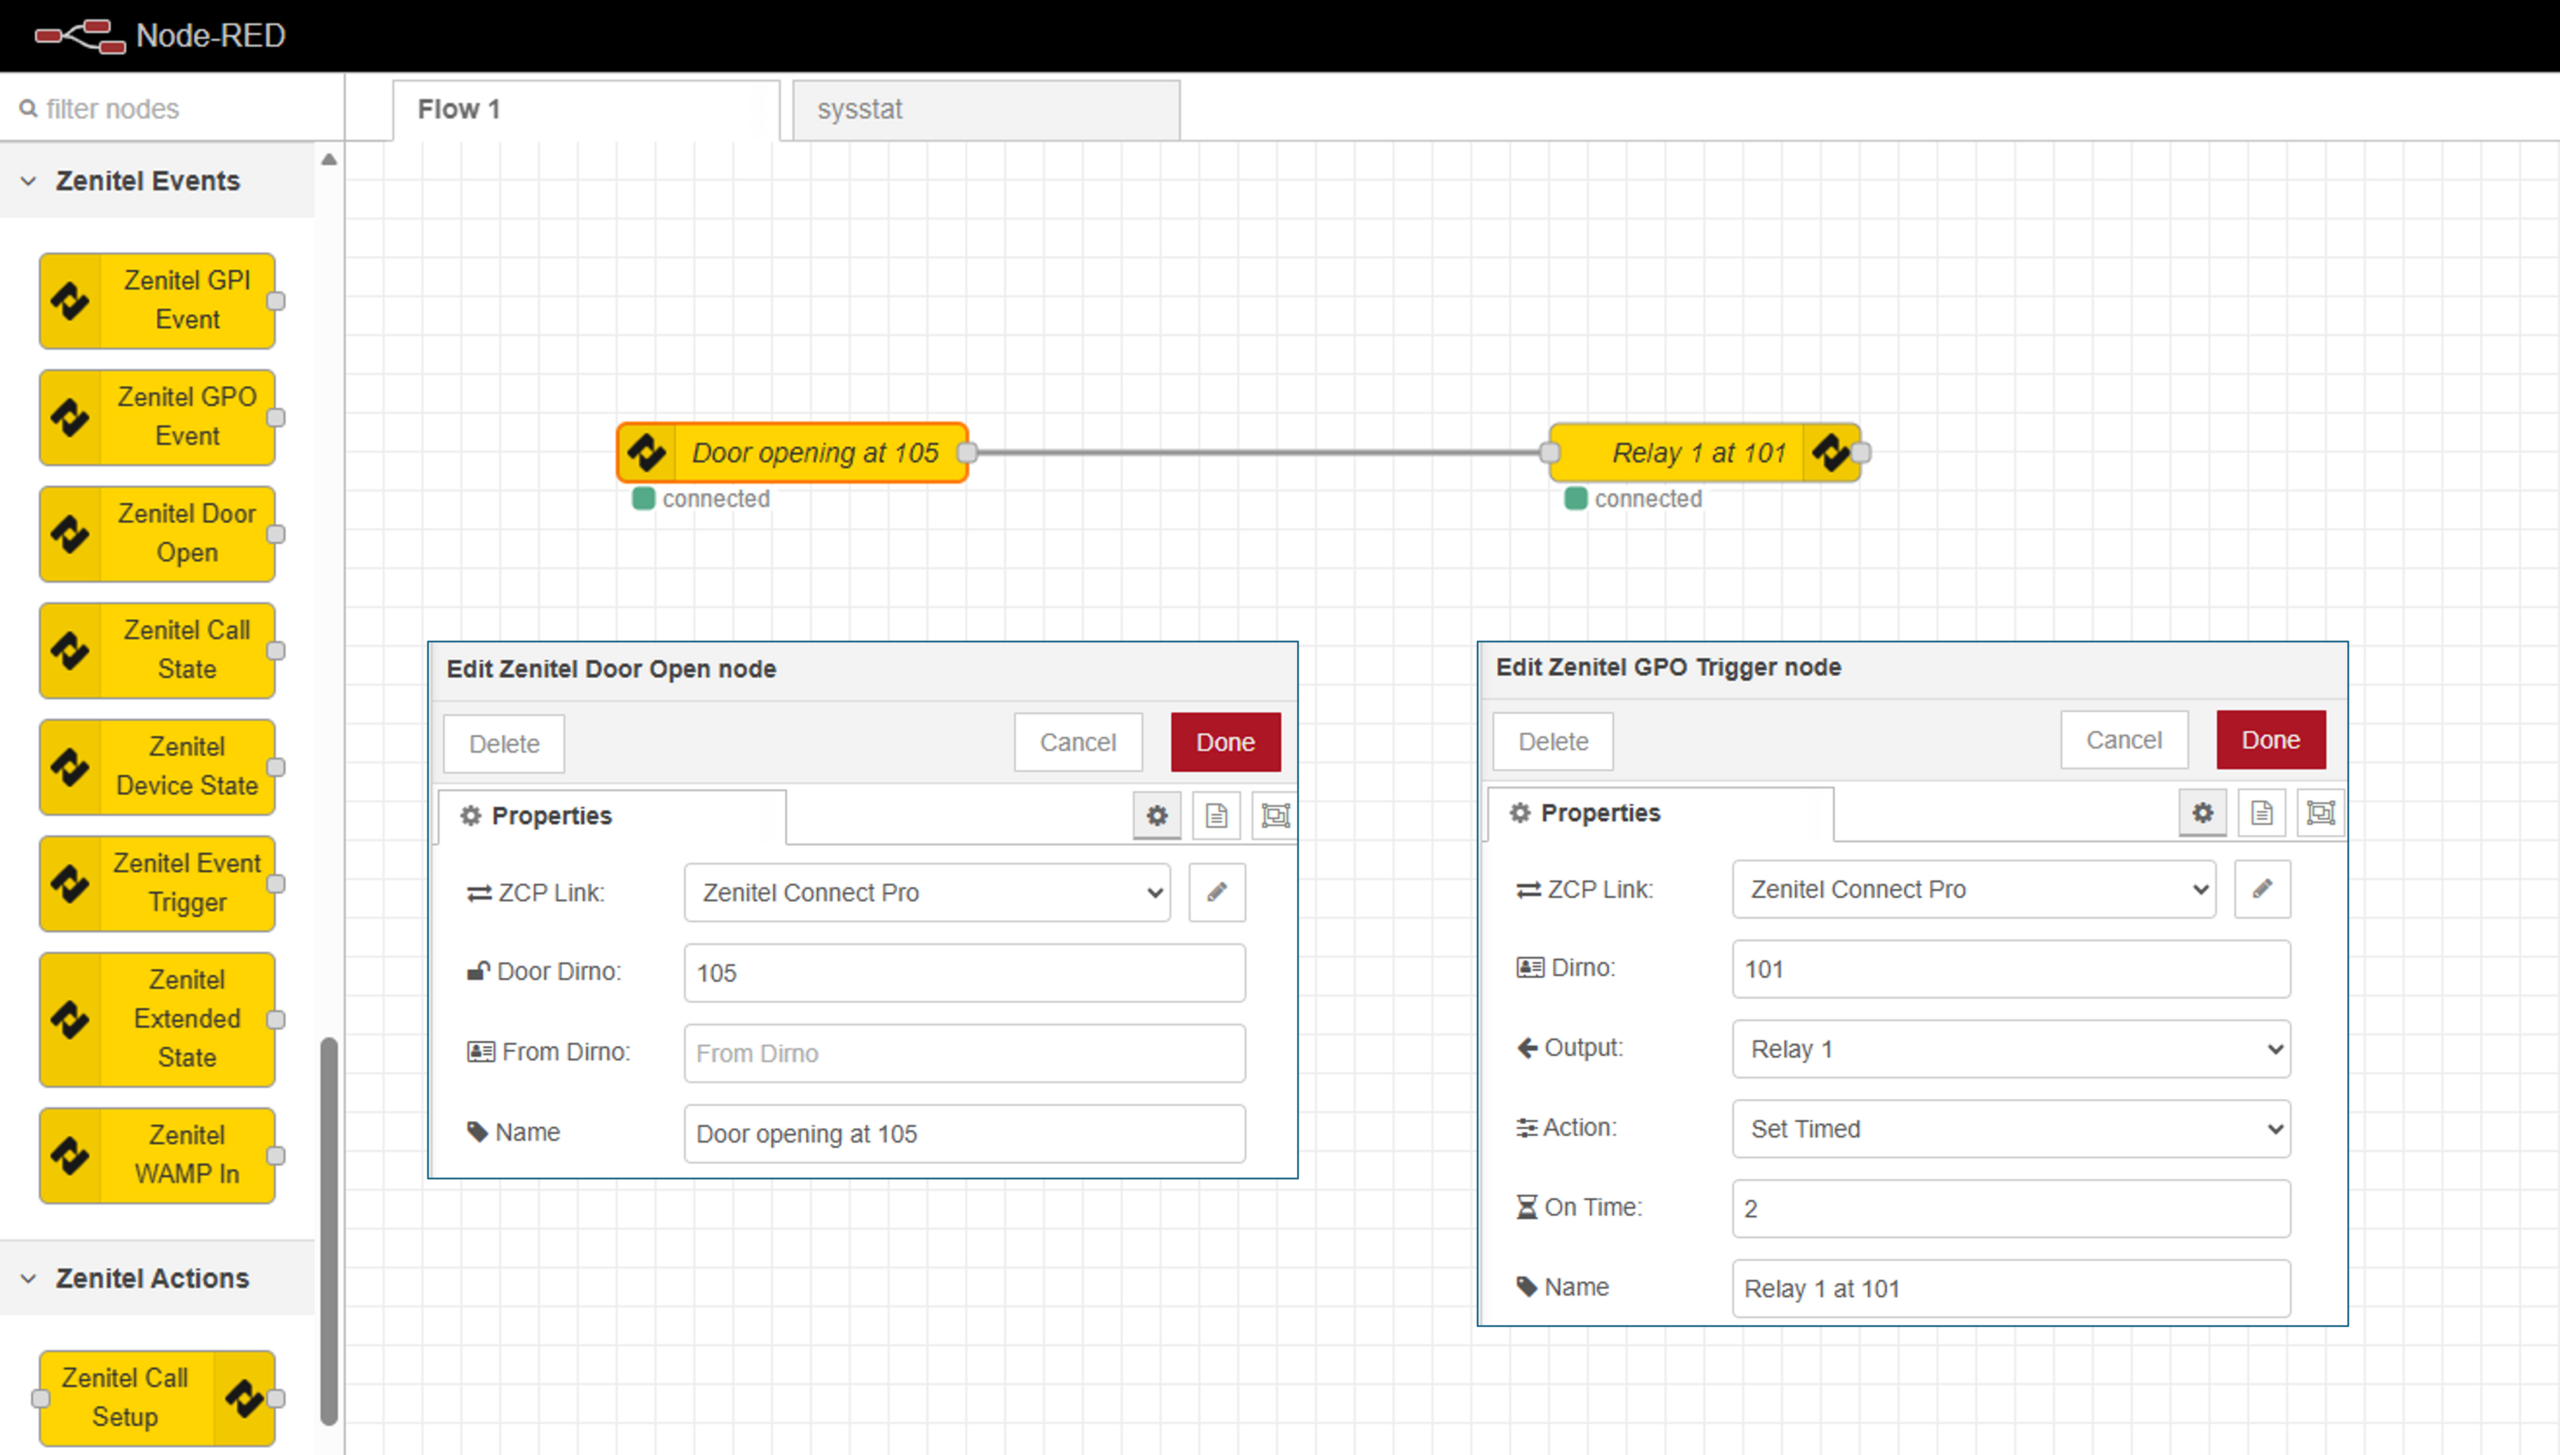Switch to the Flow 1 tab

click(585, 109)
